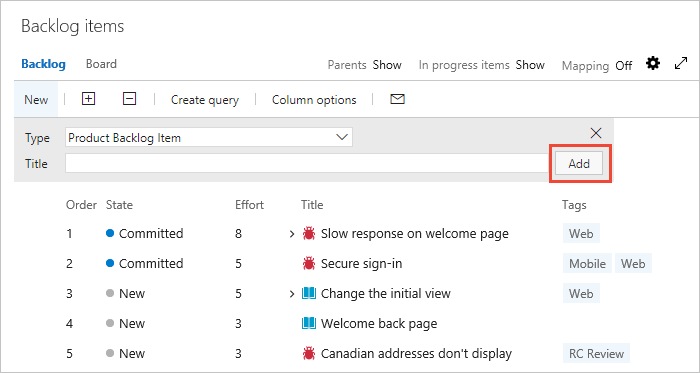Click effort value 8 in row 1
Screen dimensions: 700x373
click(x=238, y=233)
